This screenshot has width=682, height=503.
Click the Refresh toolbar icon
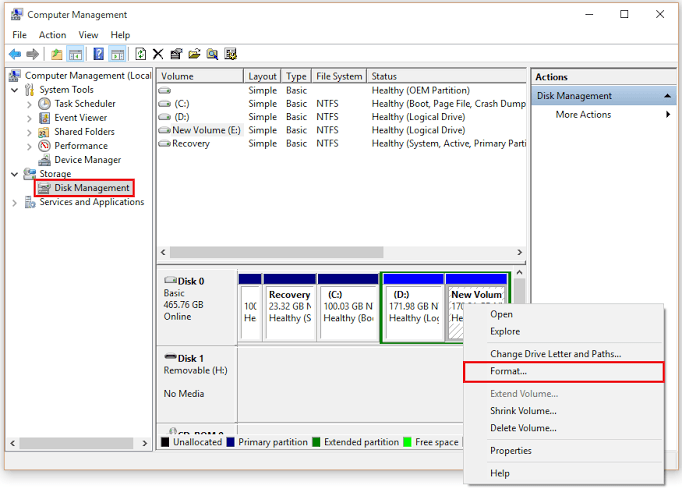pos(140,54)
